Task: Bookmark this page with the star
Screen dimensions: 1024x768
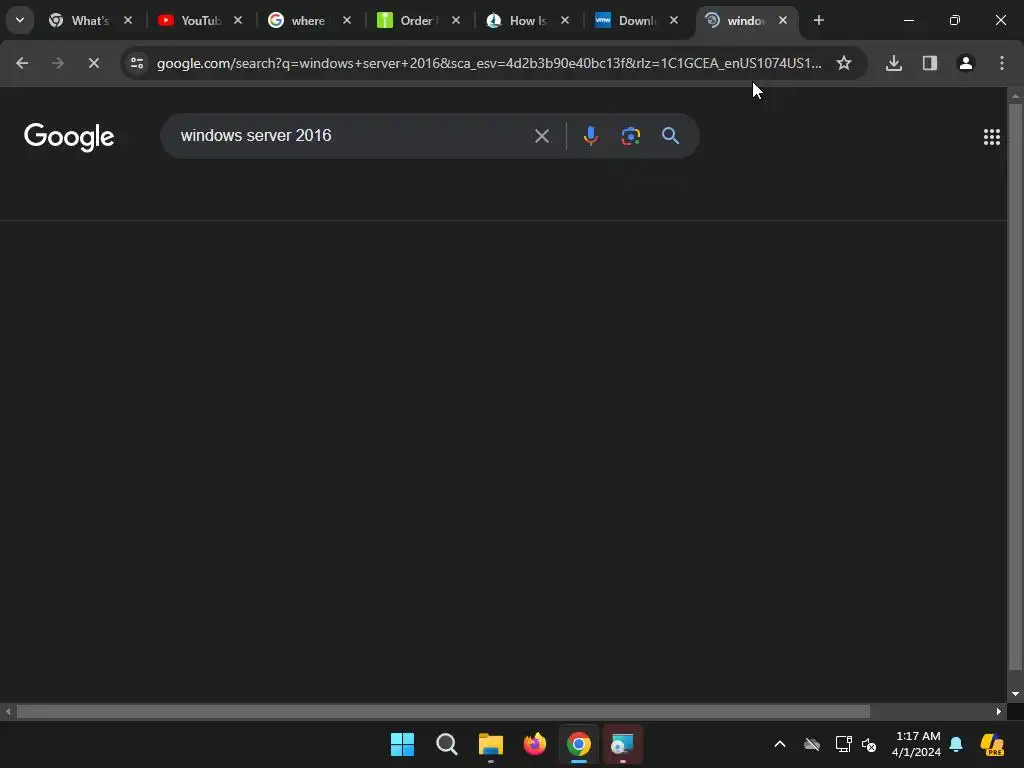Action: pyautogui.click(x=844, y=63)
